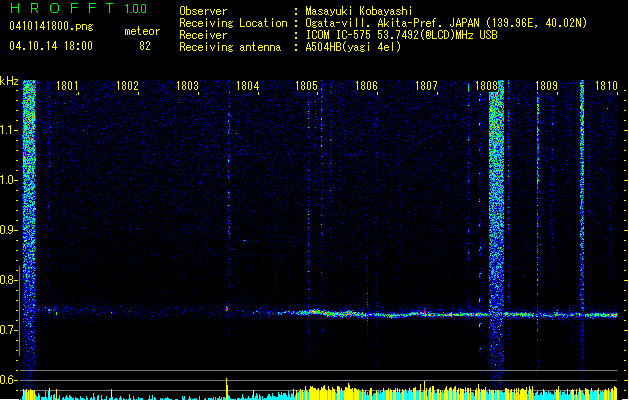This screenshot has width=629, height=400.
Task: Click the meteor count value 82
Action: [145, 46]
